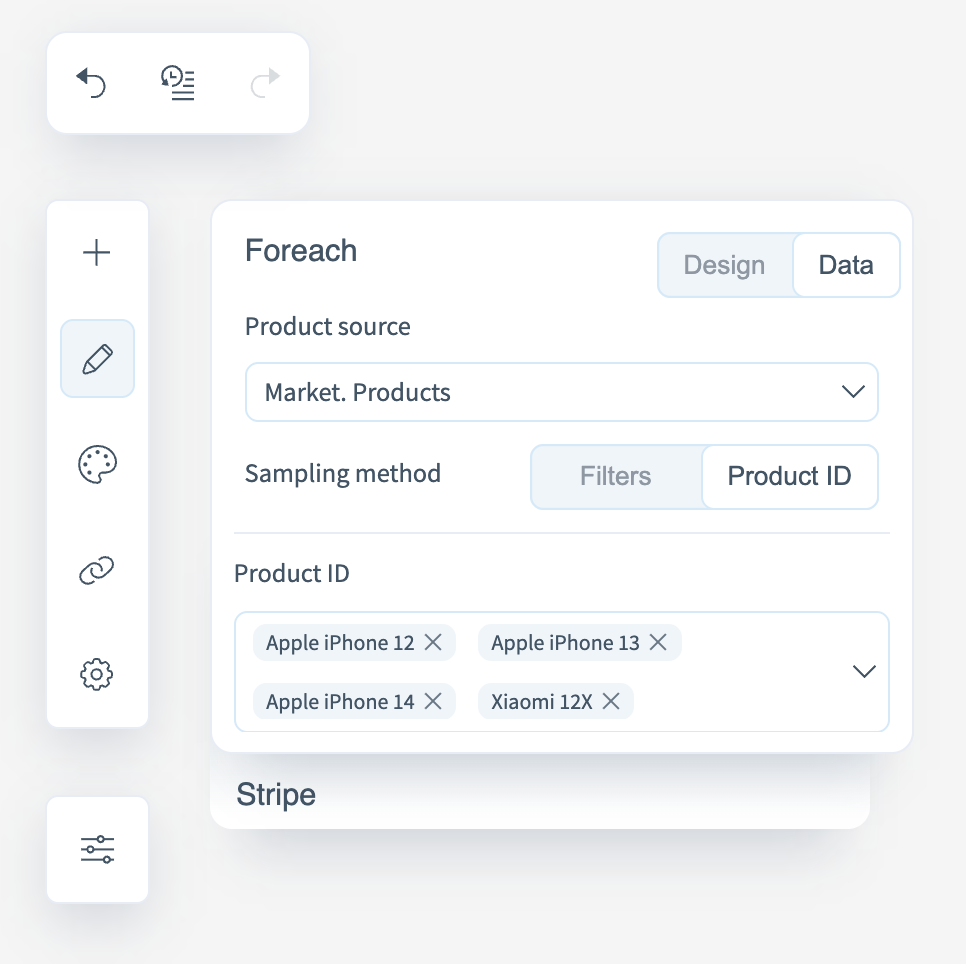Switch to the Design tab
Image resolution: width=966 pixels, height=964 pixels.
tap(724, 265)
